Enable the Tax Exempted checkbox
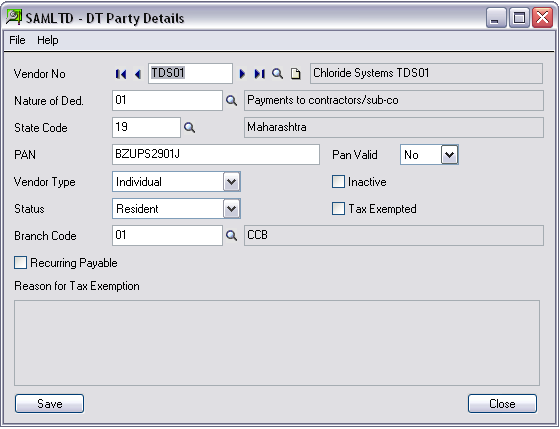The width and height of the screenshot is (560, 429). [338, 209]
